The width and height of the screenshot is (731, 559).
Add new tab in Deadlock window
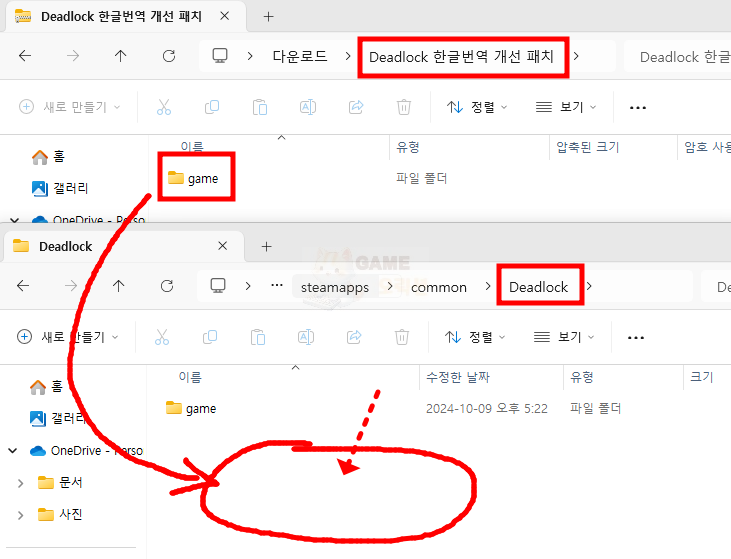267,246
